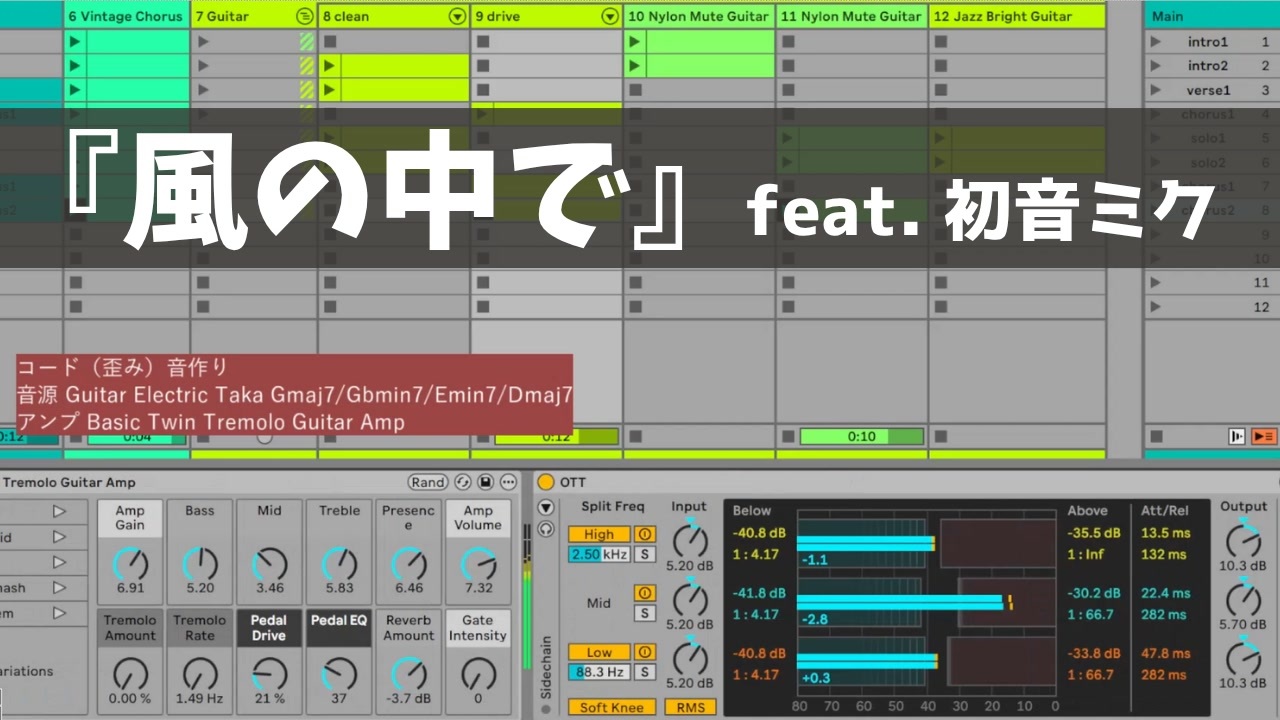Toggle the High split band button
Image resolution: width=1280 pixels, height=720 pixels.
(x=599, y=535)
